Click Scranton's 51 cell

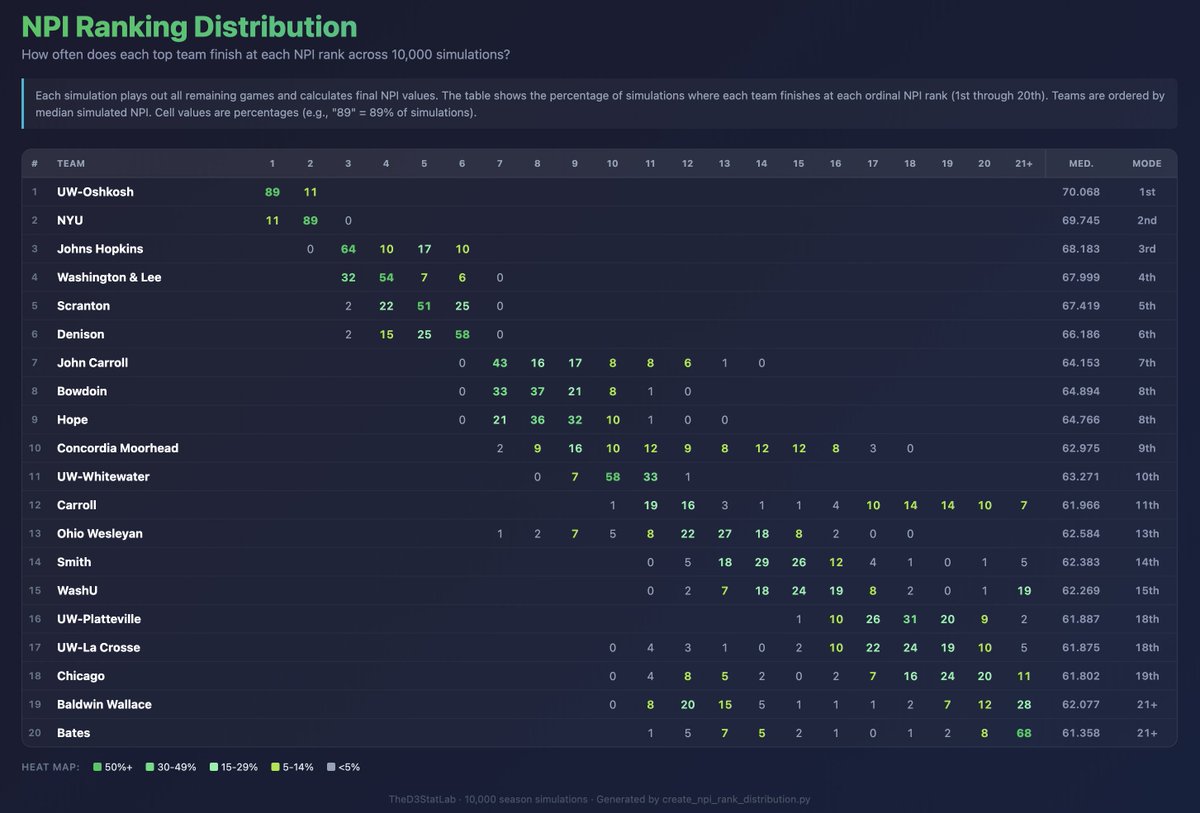(424, 306)
